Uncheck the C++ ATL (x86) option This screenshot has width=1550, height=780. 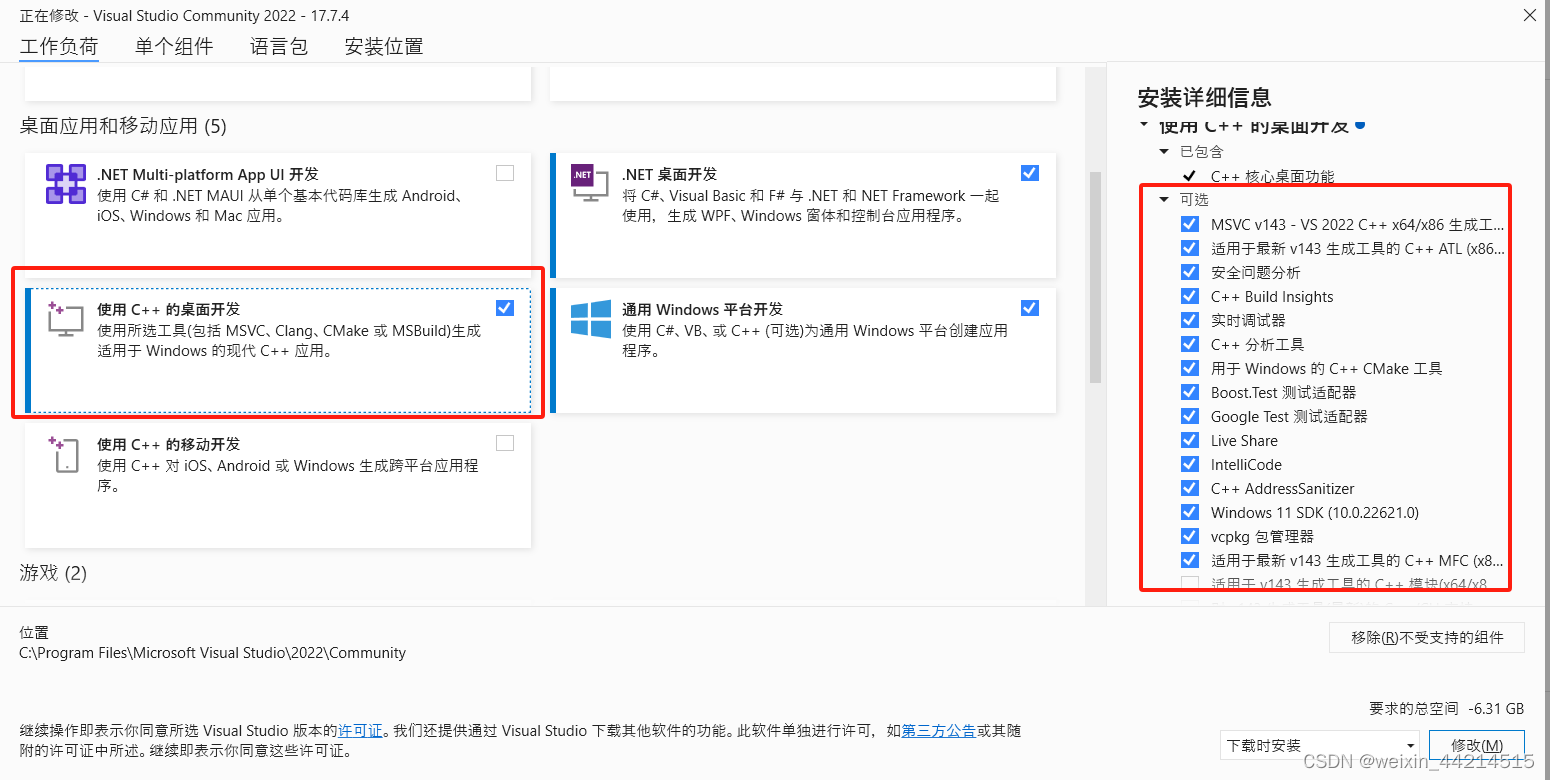[x=1190, y=248]
